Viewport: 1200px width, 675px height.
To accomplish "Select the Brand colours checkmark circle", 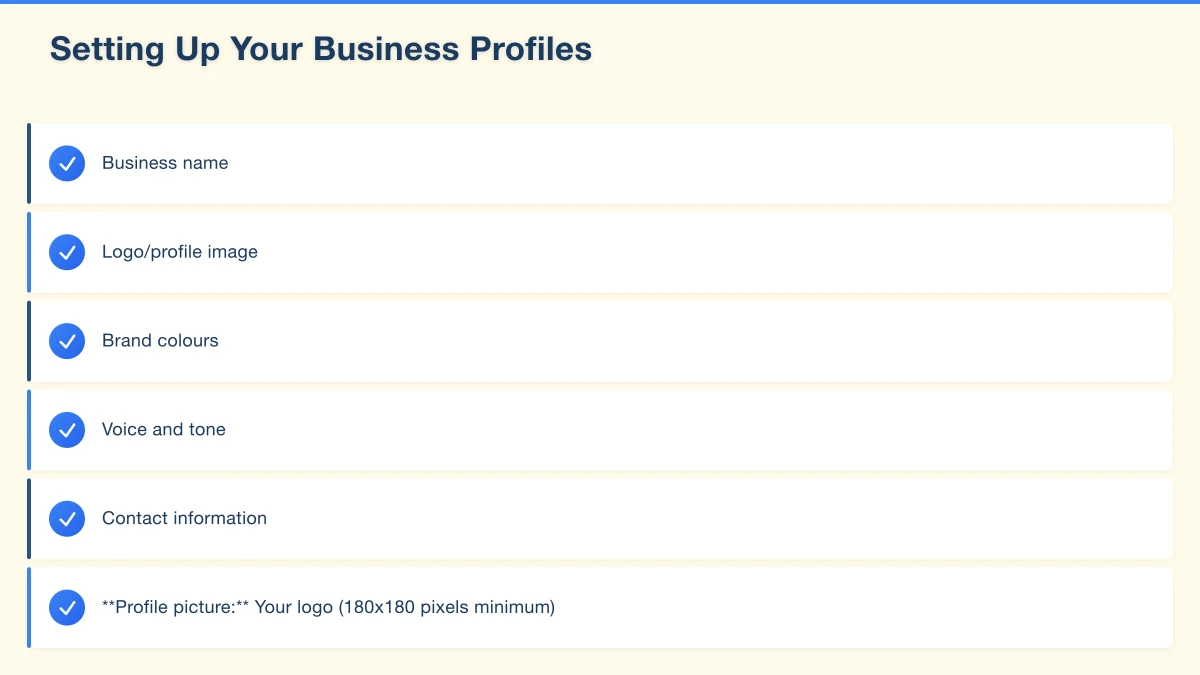I will [67, 341].
